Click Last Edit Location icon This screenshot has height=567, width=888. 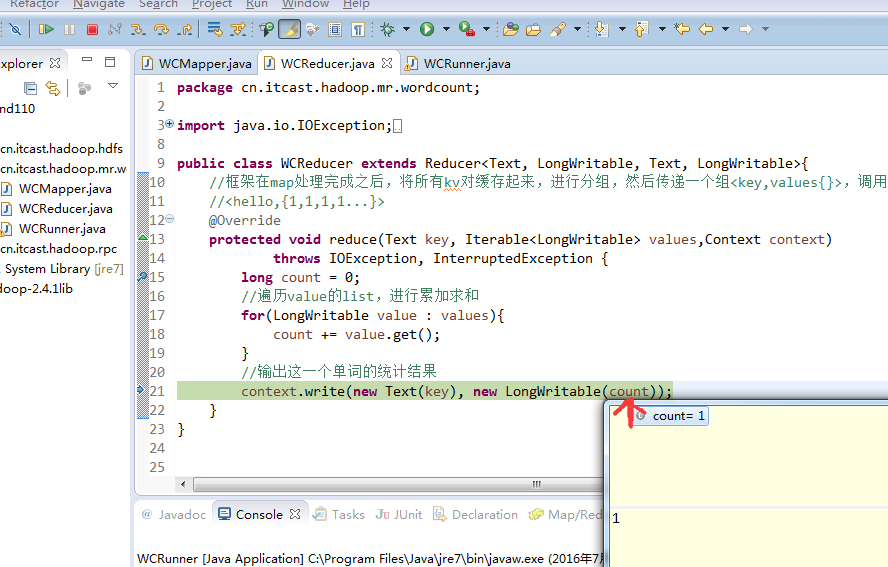coord(682,29)
